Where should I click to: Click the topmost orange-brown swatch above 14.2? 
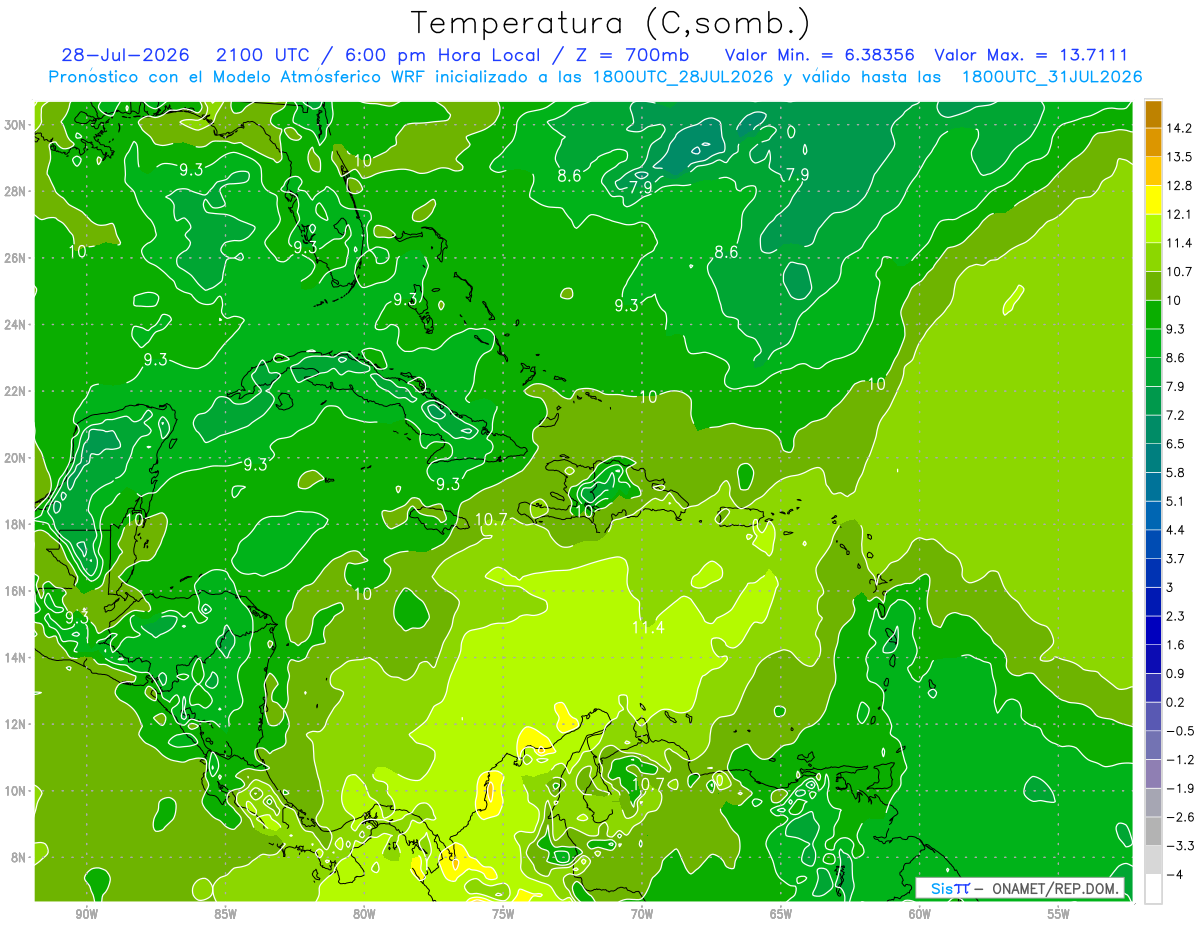click(x=1153, y=114)
